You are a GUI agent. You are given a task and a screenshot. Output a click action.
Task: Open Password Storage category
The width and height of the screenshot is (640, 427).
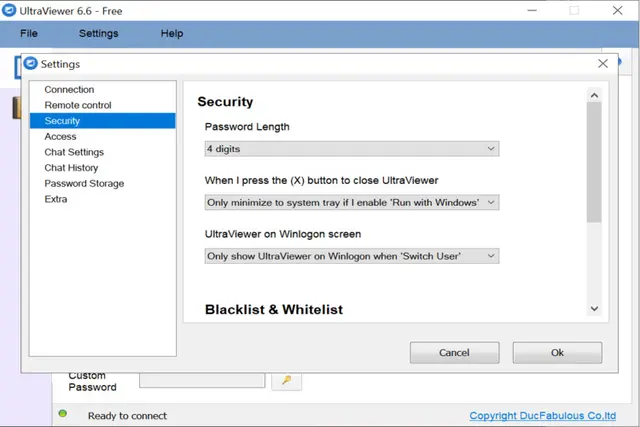(x=102, y=183)
